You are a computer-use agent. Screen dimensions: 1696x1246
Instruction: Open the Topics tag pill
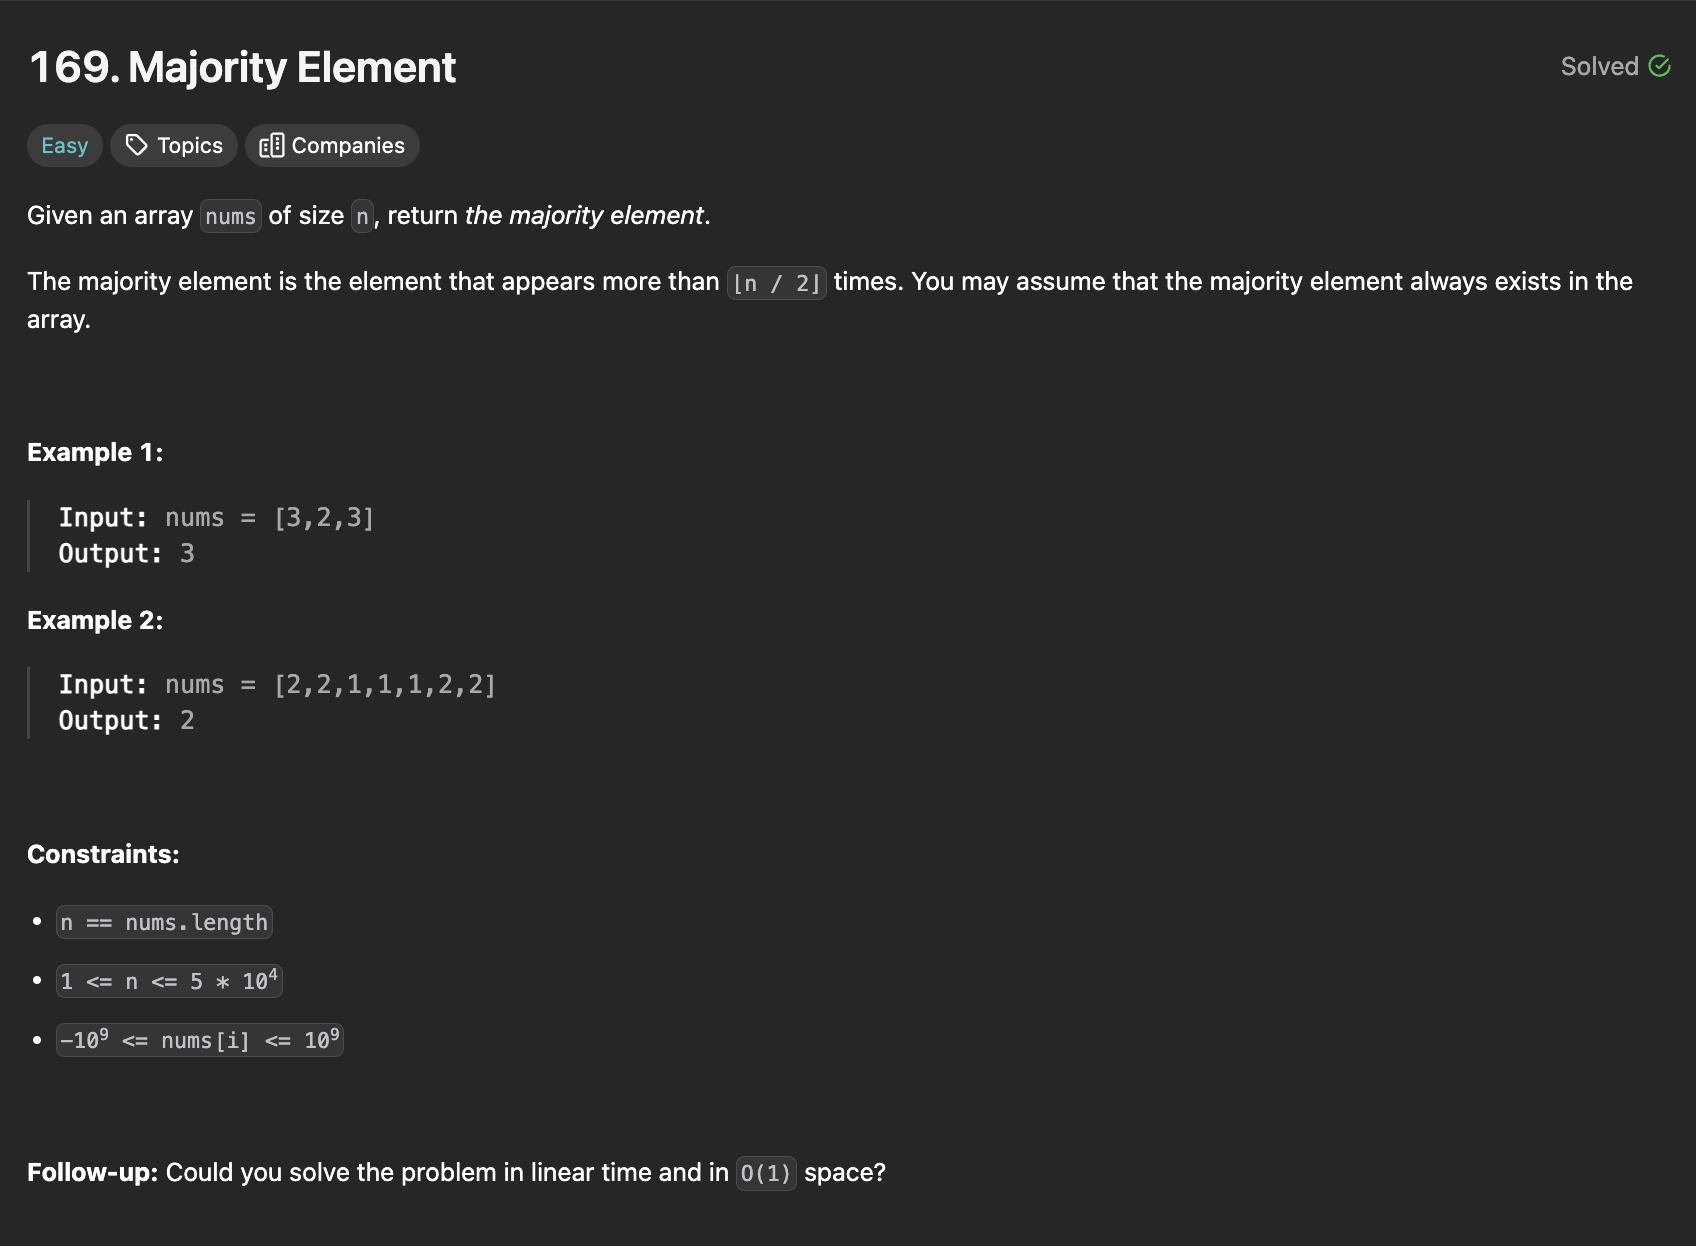coord(174,145)
